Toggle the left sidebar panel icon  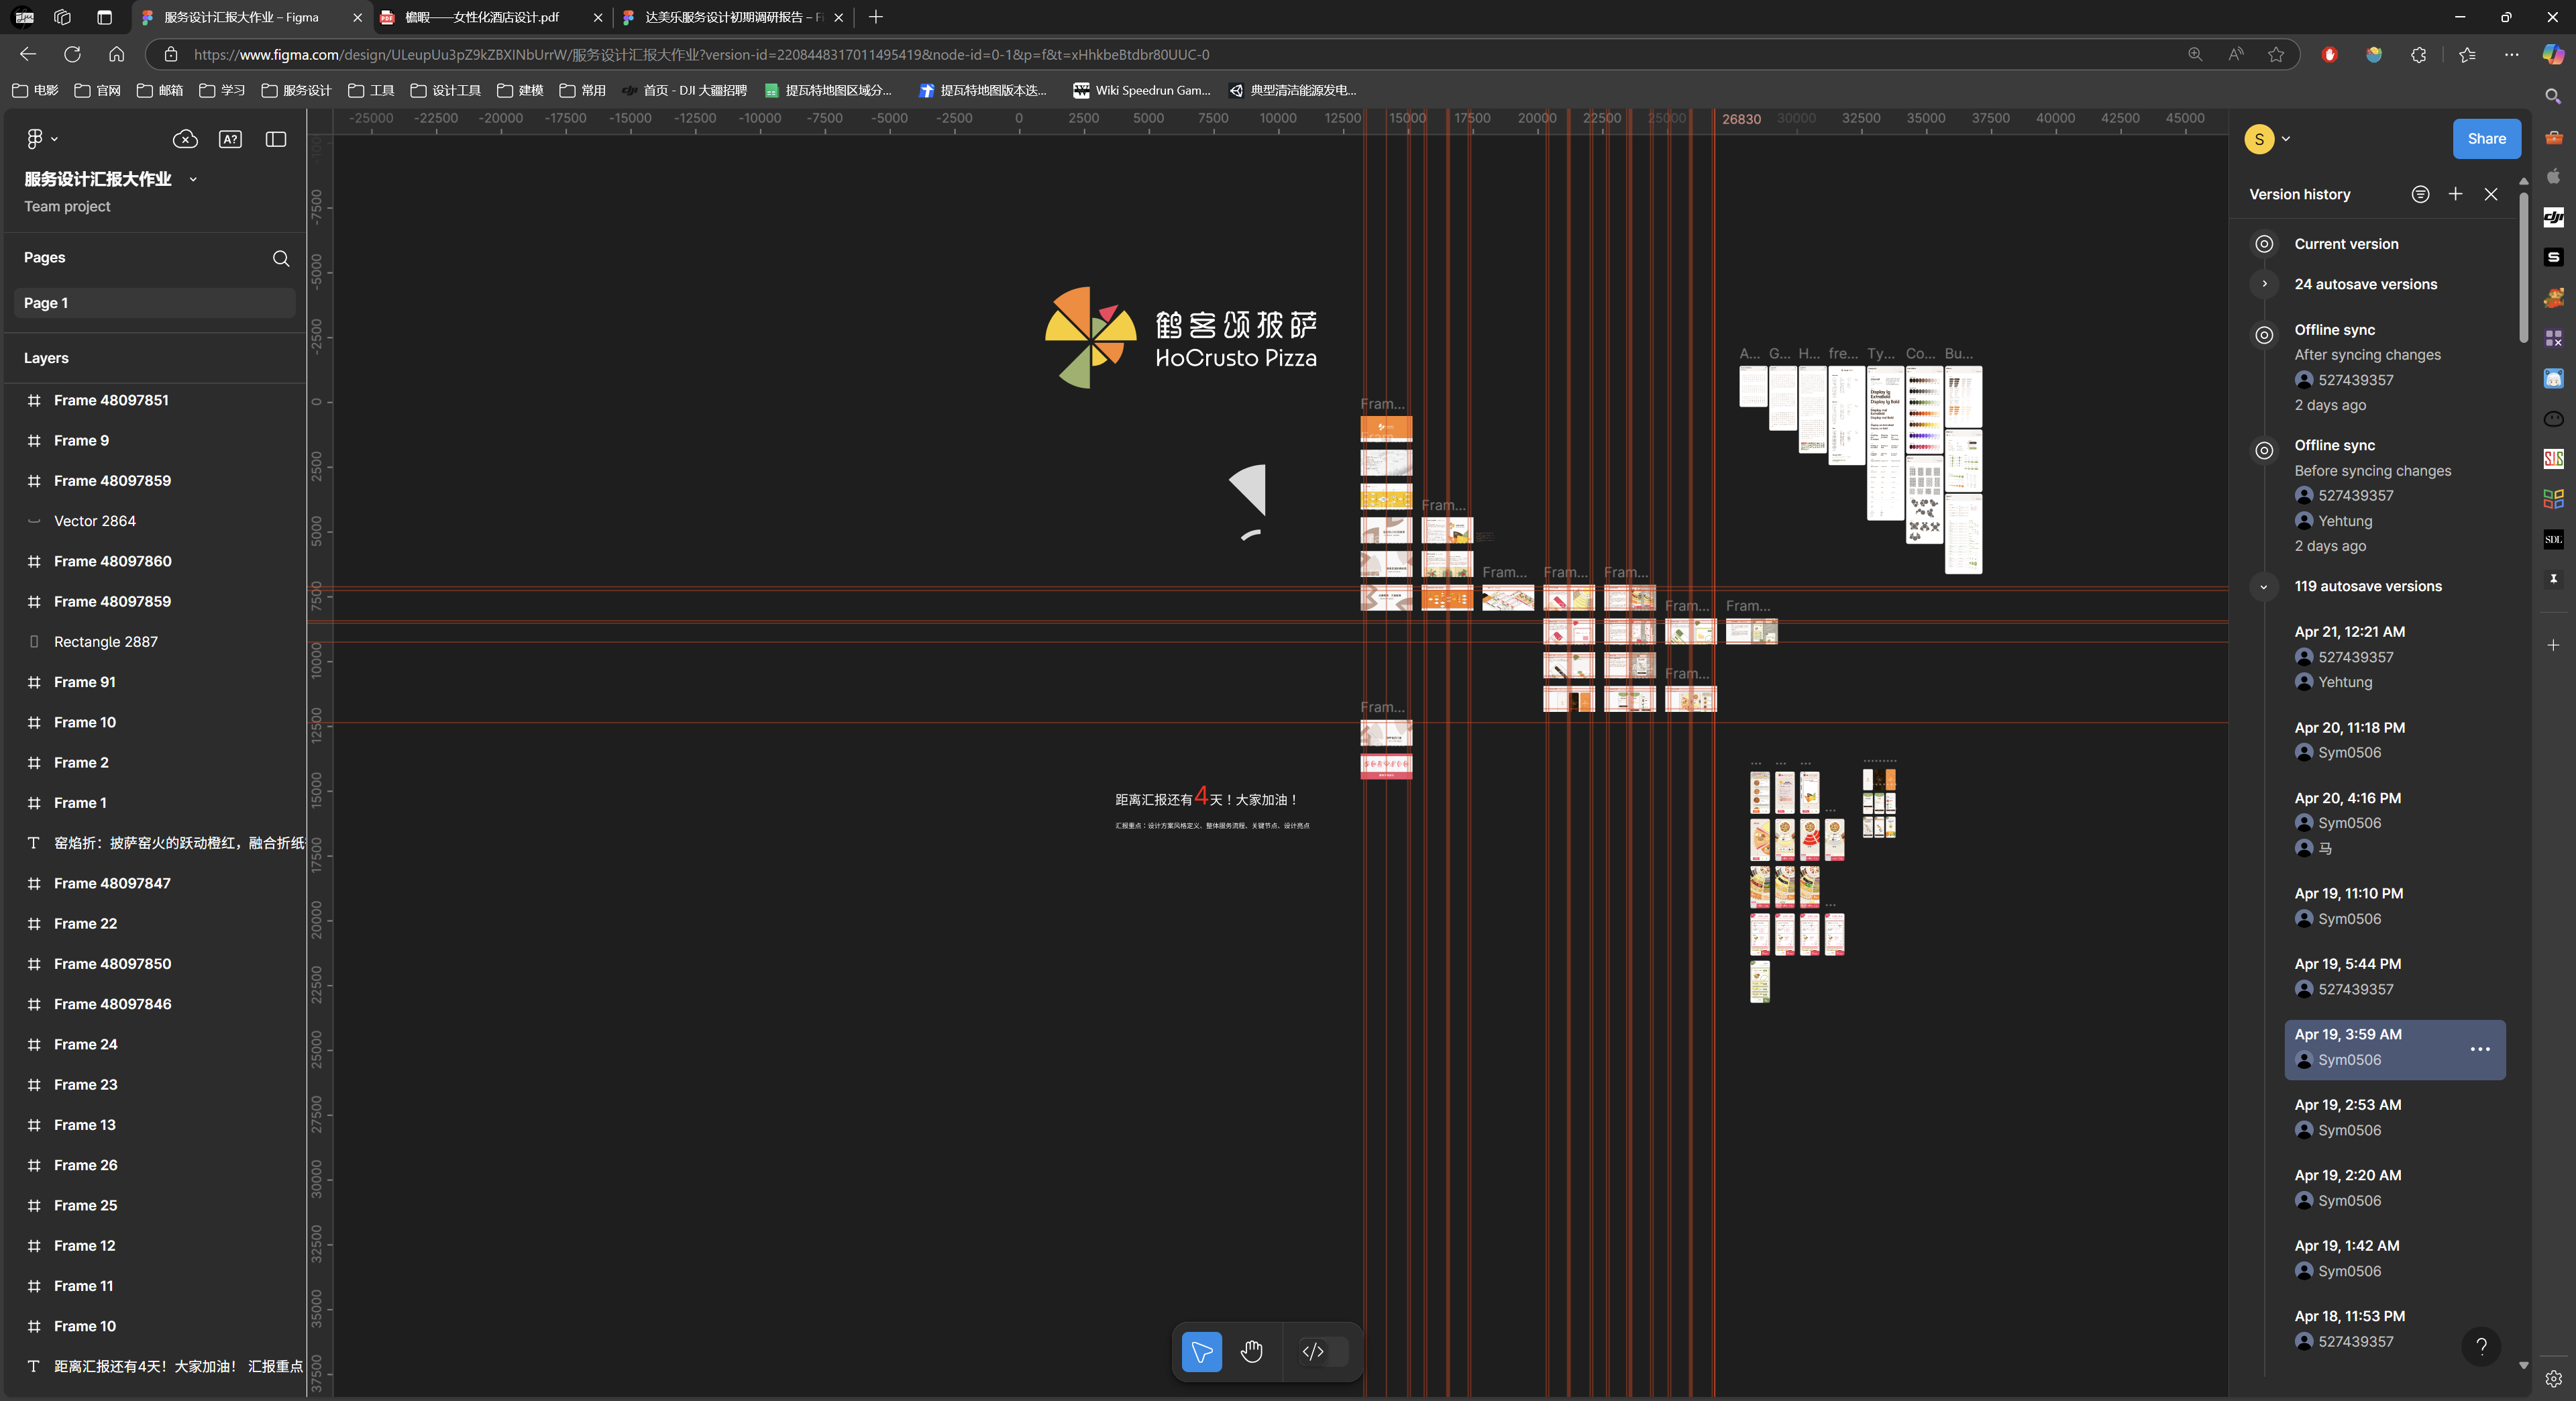click(x=276, y=139)
